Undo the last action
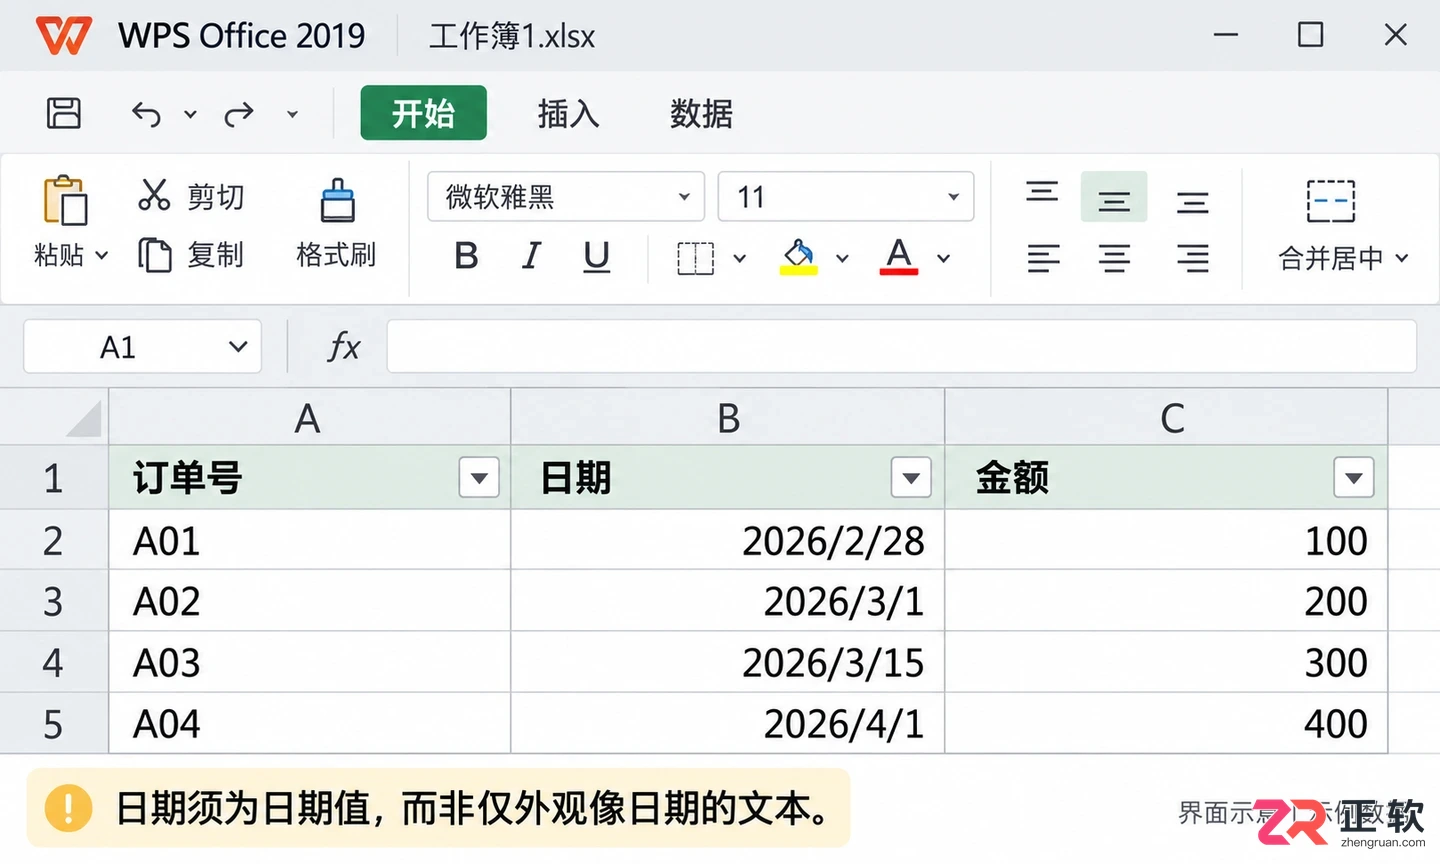Viewport: 1440px width, 864px height. point(146,114)
